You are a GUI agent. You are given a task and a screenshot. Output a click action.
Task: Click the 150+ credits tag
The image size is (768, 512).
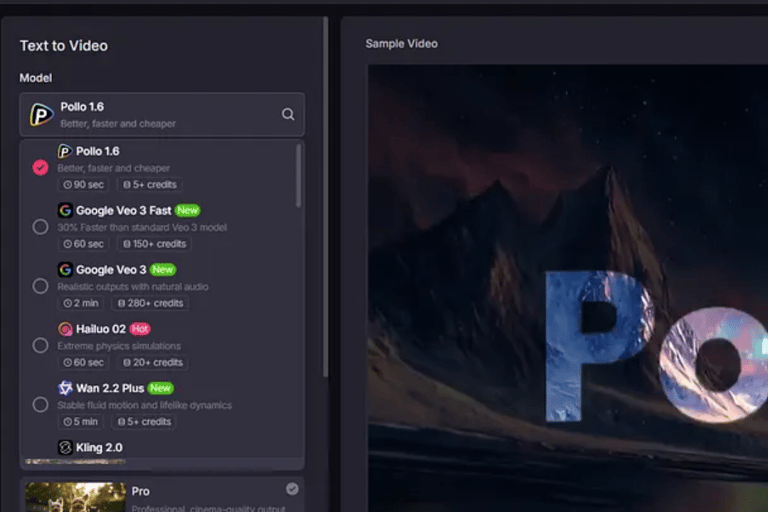coord(154,244)
